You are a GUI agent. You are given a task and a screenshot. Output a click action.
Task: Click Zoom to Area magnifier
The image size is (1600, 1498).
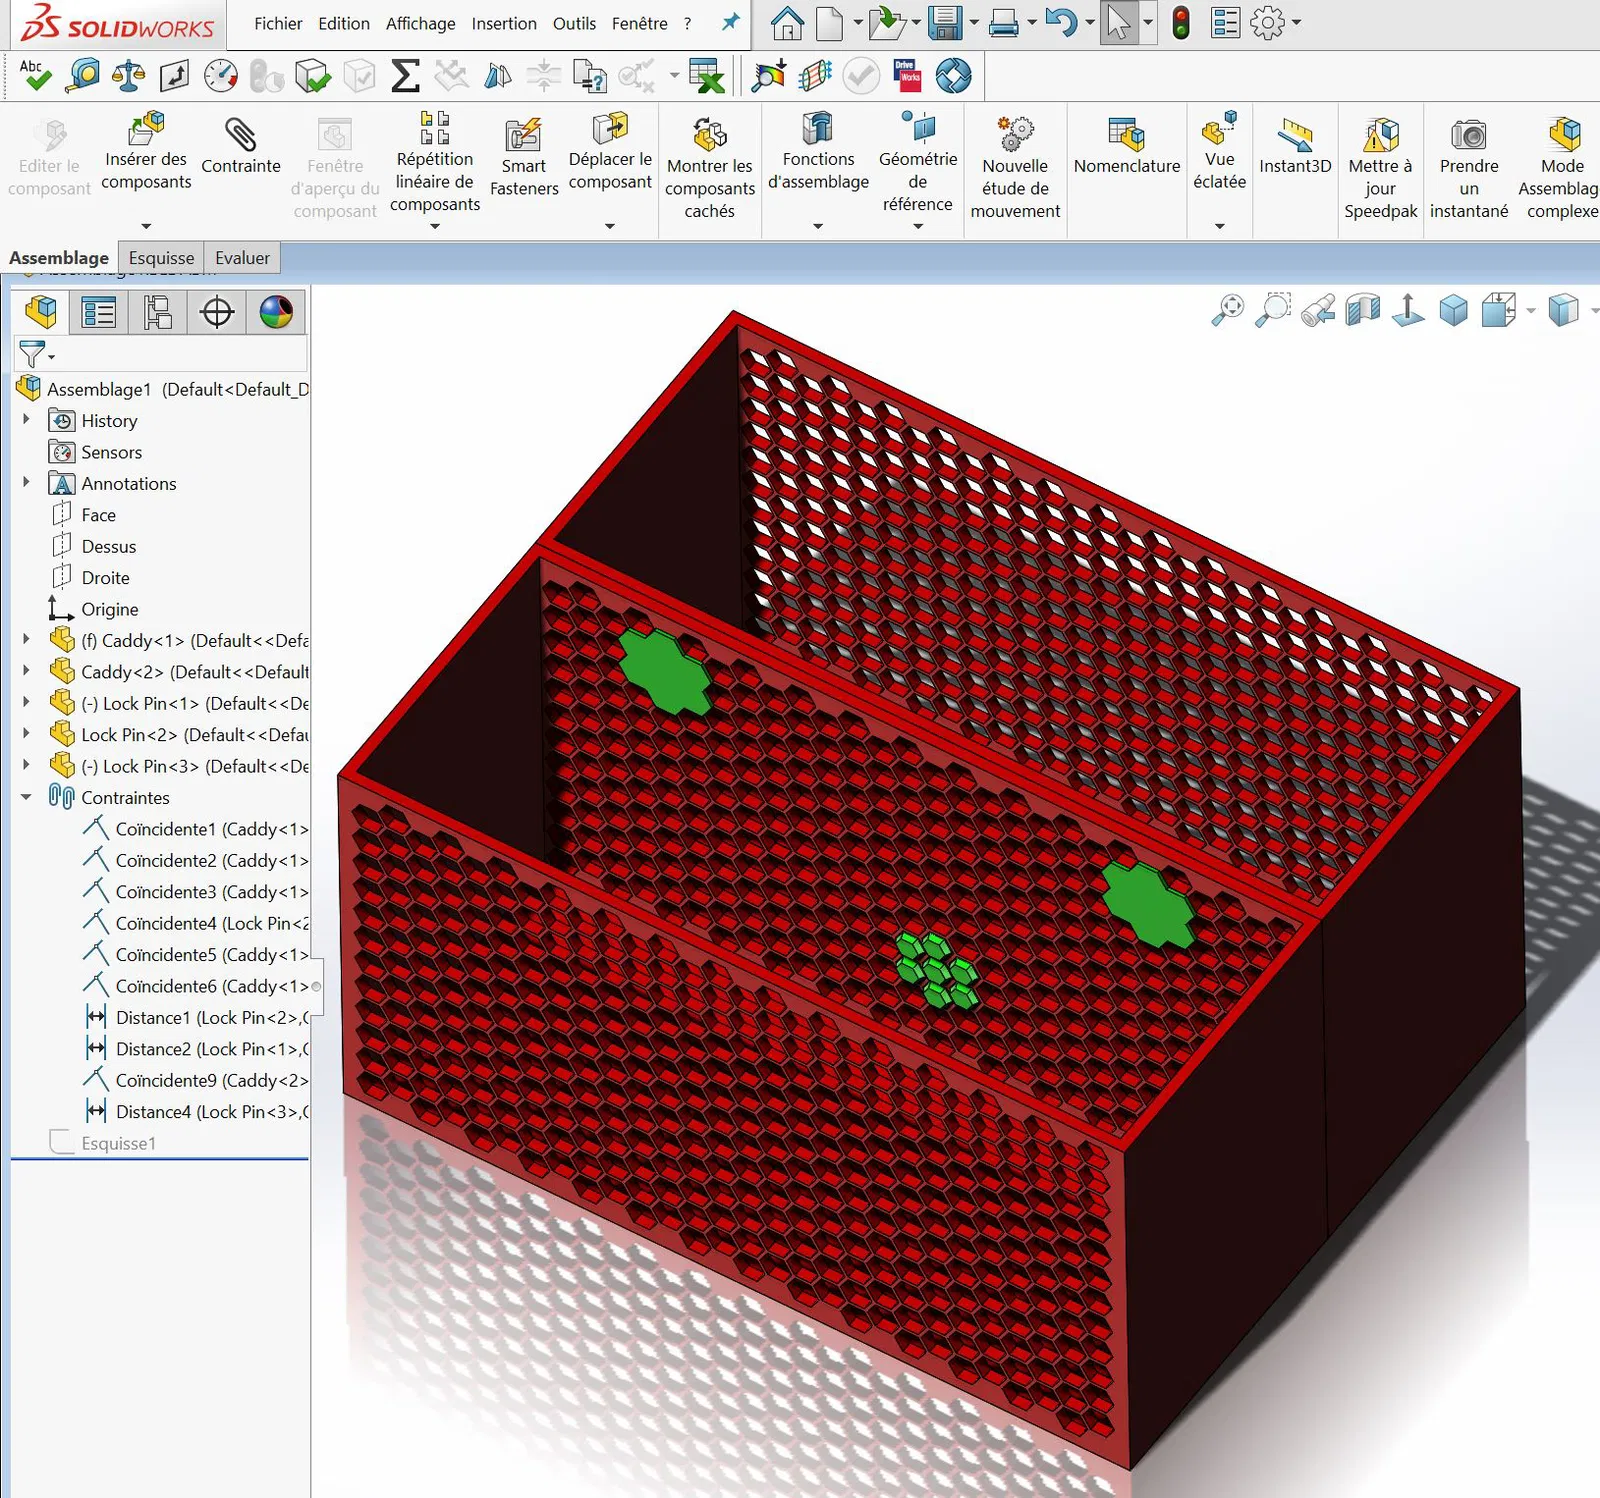tap(1273, 310)
